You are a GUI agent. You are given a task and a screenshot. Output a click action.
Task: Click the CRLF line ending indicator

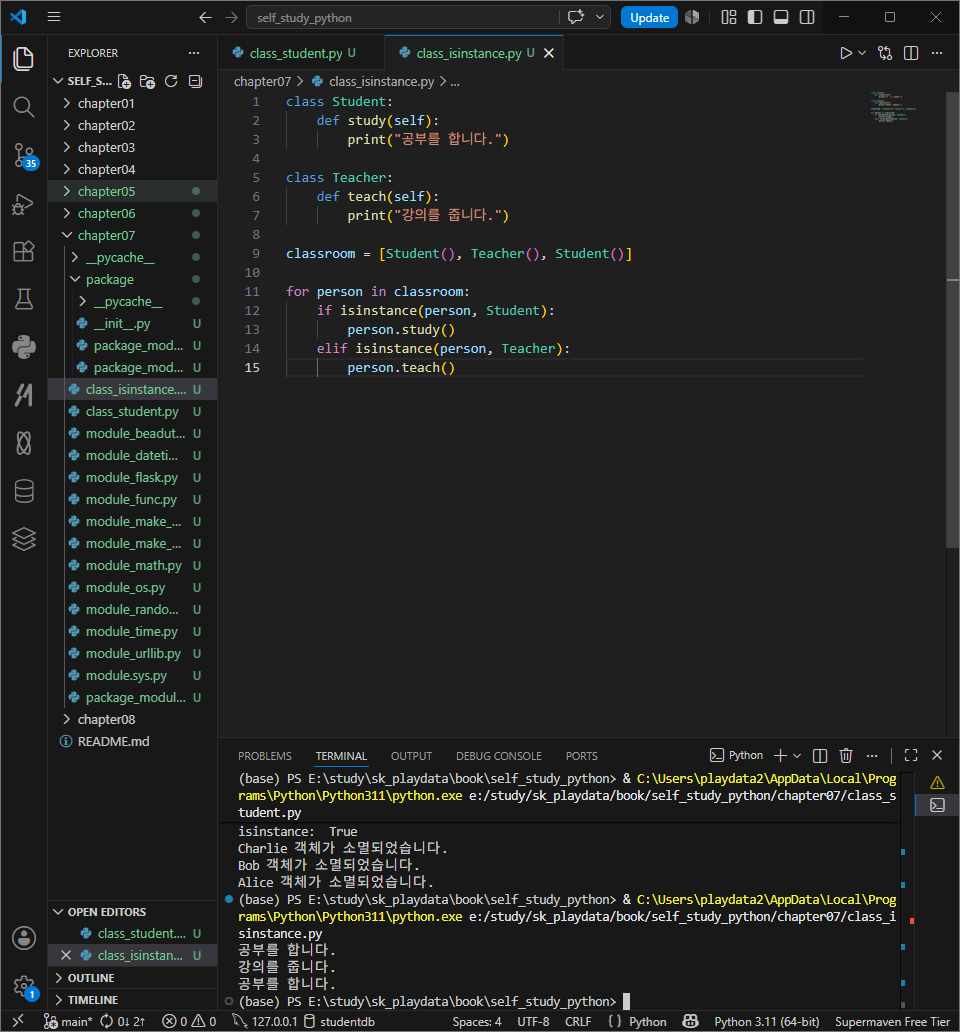pos(578,1021)
